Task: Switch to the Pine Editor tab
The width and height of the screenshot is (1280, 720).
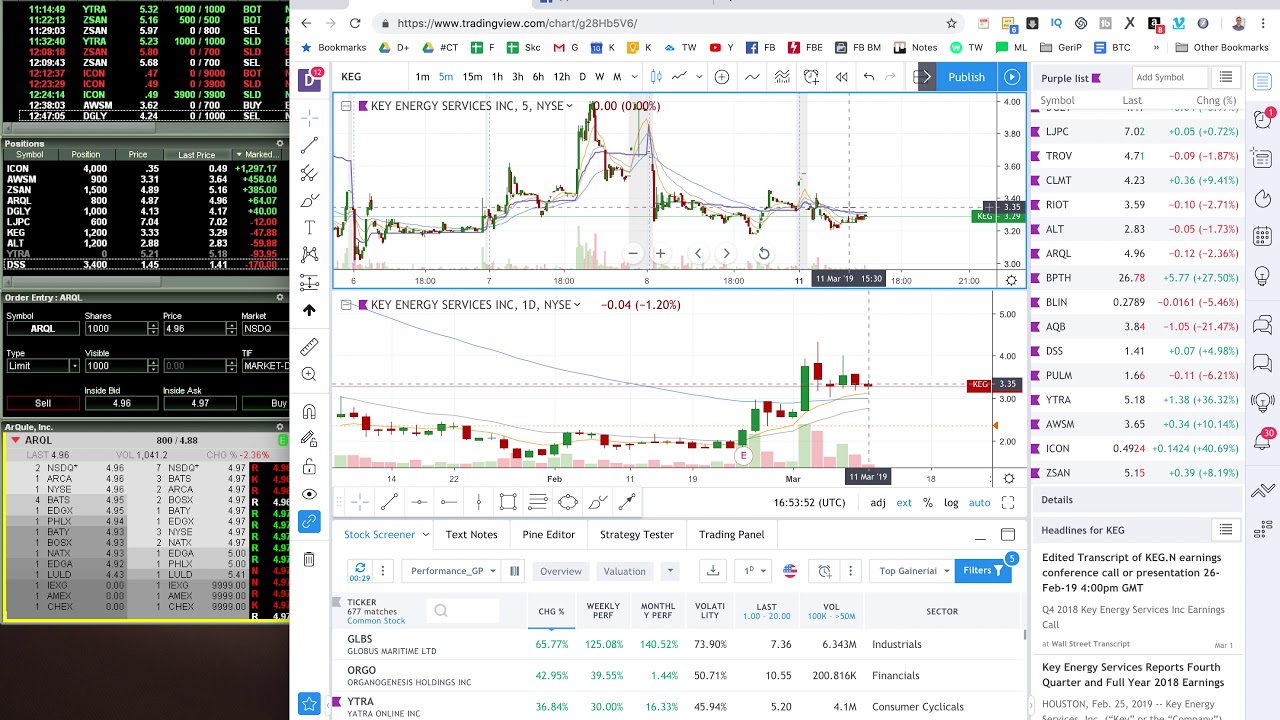Action: click(548, 535)
